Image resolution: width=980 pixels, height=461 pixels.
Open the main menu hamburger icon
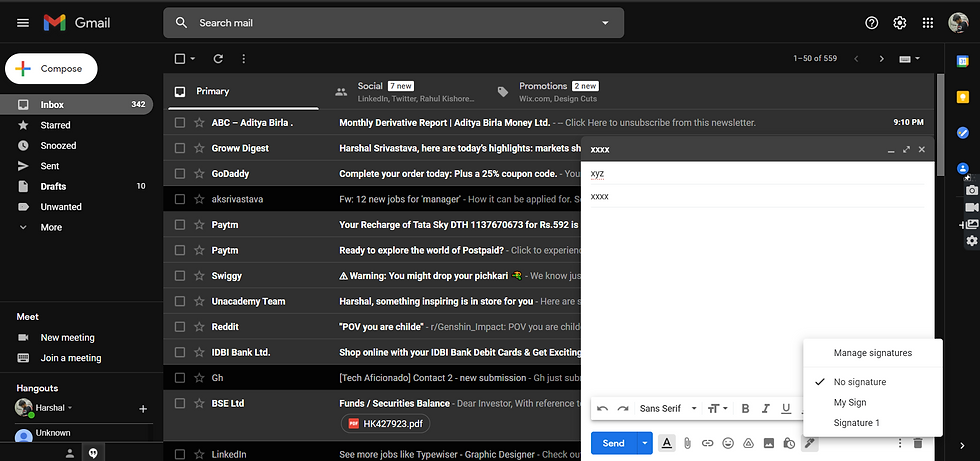click(23, 23)
